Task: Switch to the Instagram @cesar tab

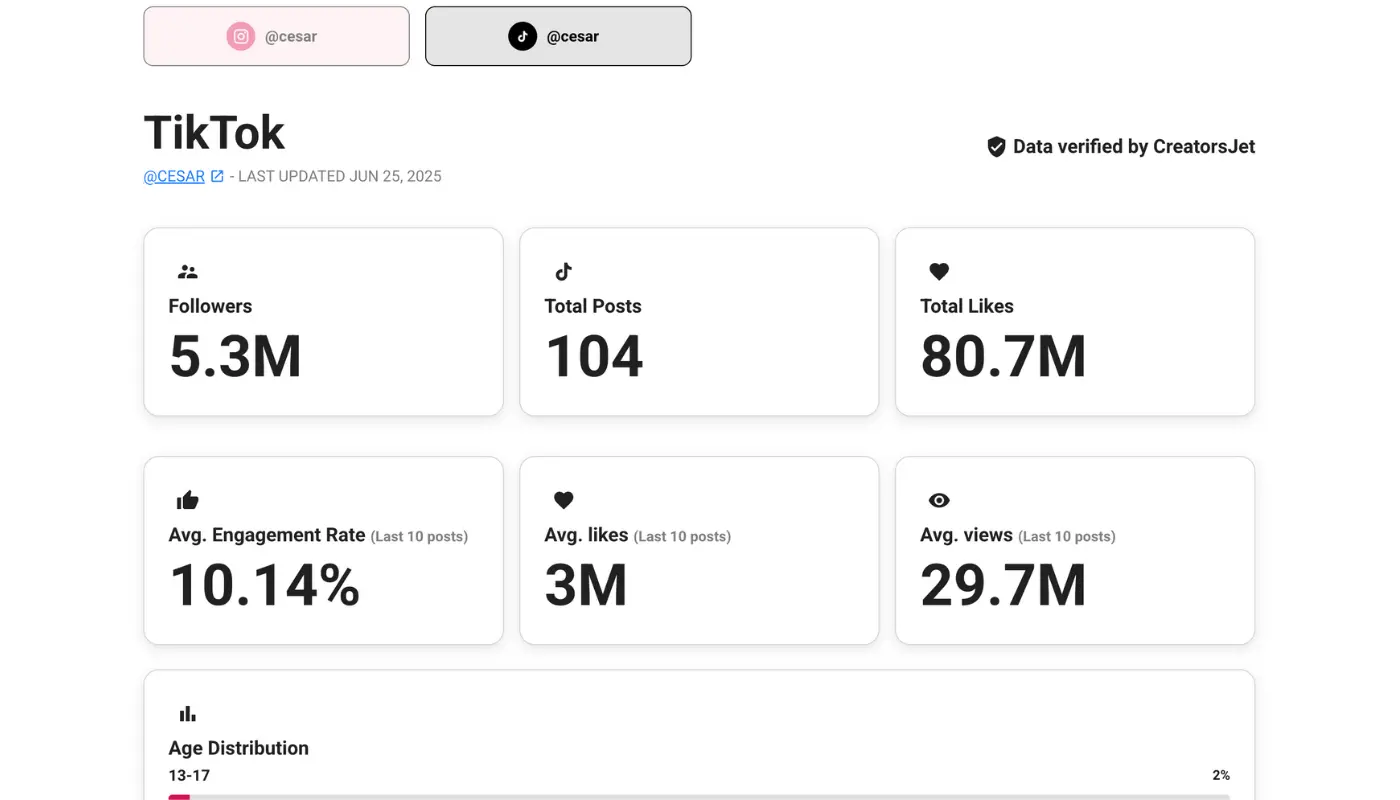Action: (x=276, y=36)
